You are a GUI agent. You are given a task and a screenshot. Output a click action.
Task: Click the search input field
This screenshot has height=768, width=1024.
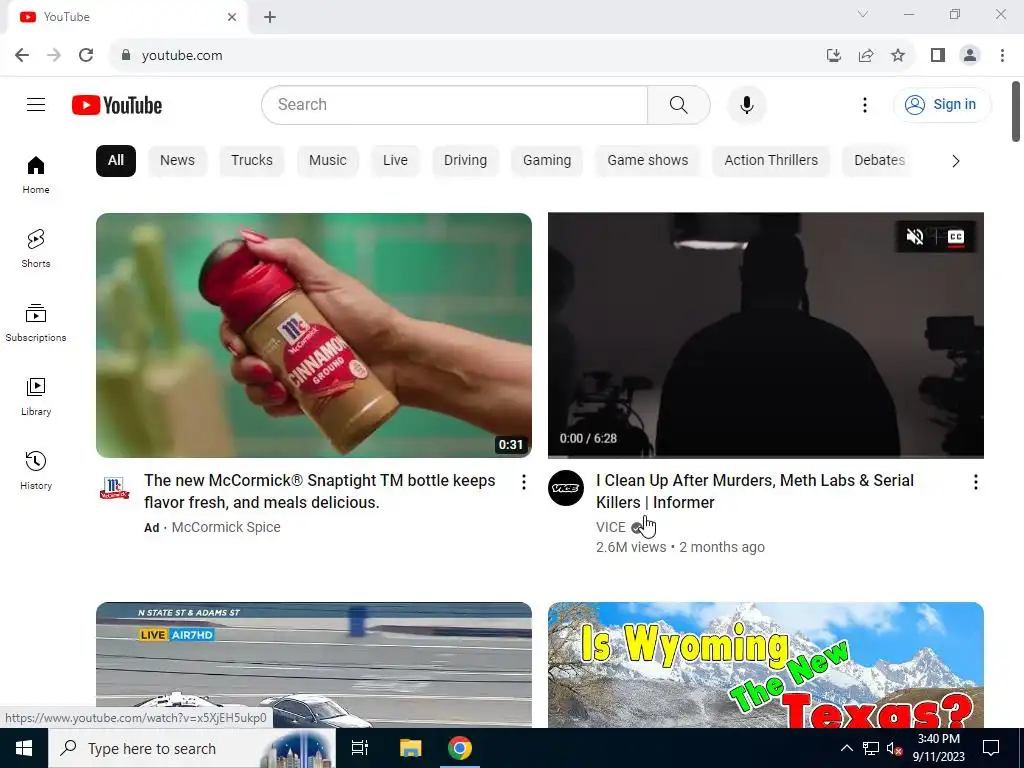(455, 104)
